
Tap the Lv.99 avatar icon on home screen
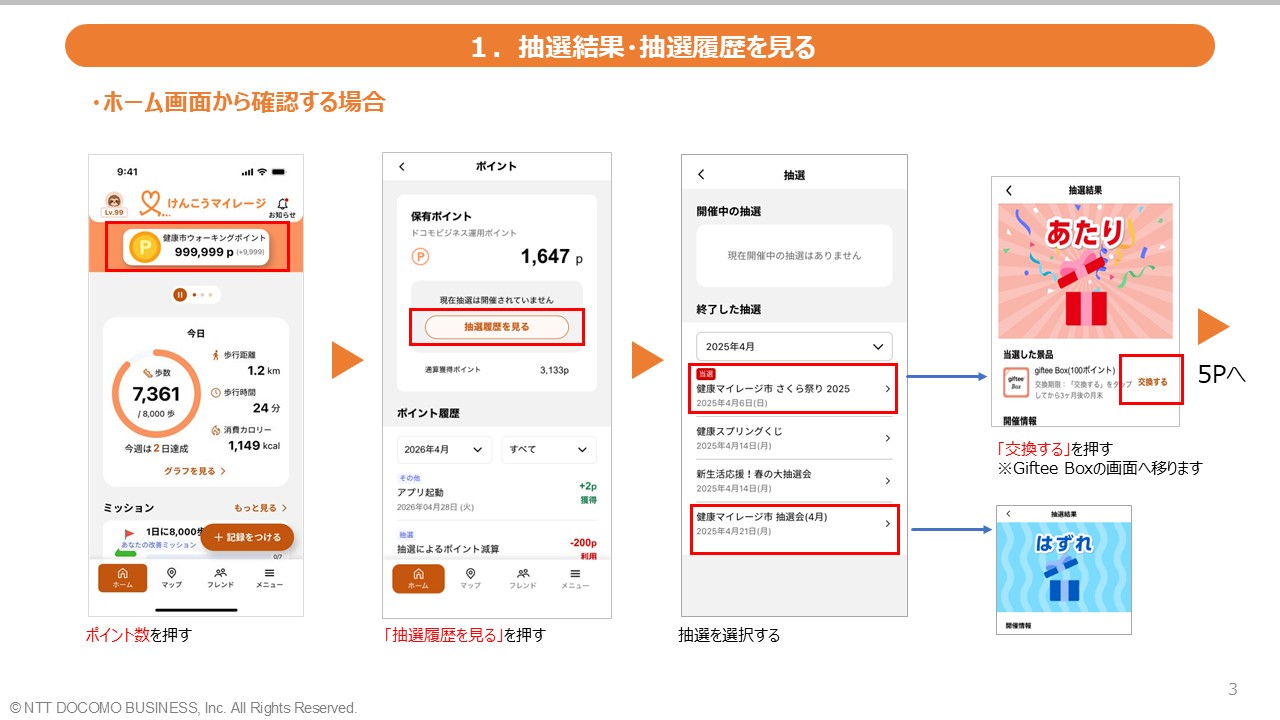point(114,204)
